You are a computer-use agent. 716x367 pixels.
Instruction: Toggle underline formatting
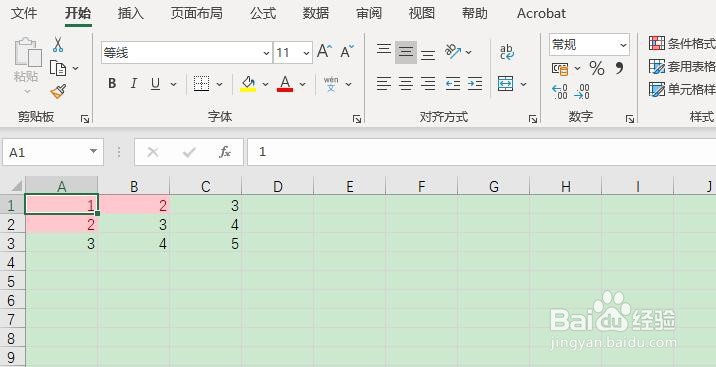(x=155, y=84)
